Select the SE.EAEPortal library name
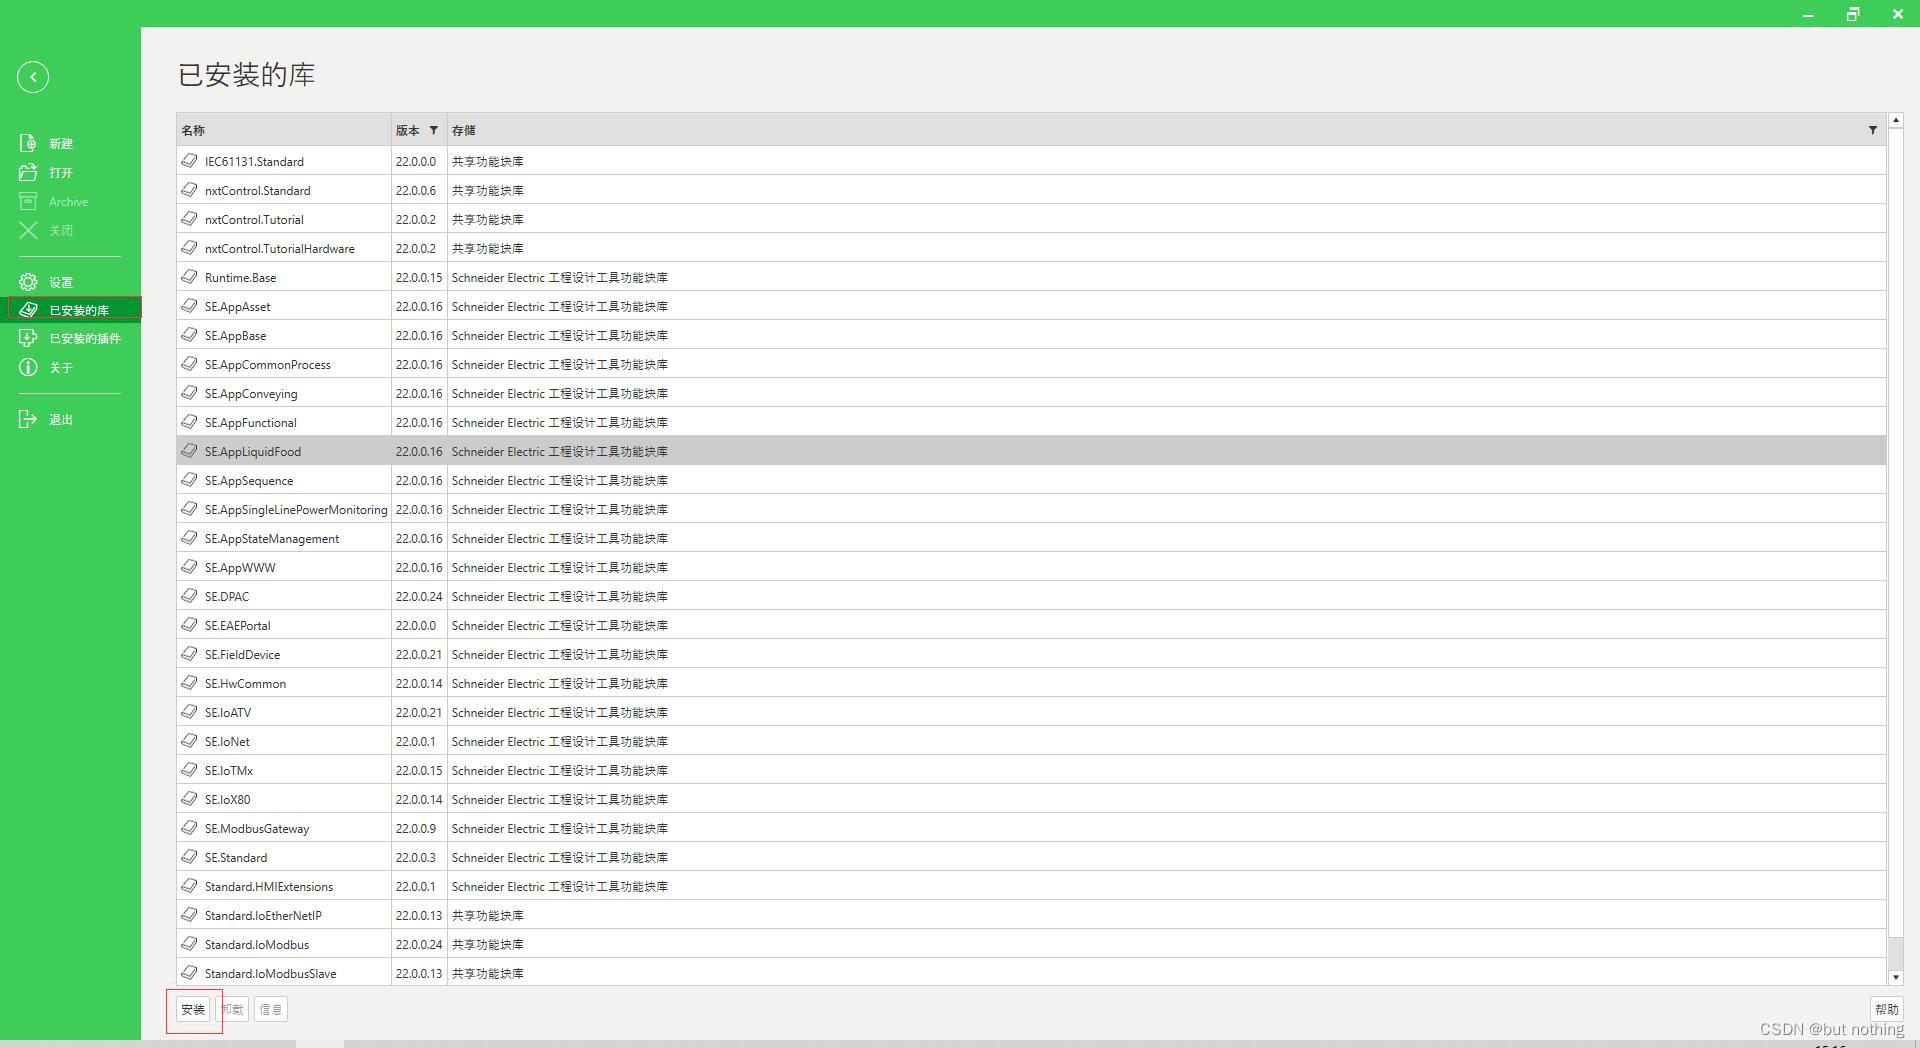The height and width of the screenshot is (1048, 1920). click(x=237, y=626)
